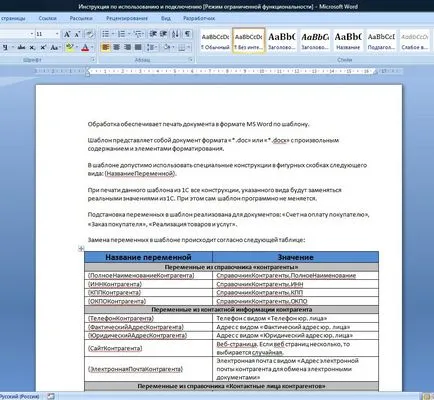Switch to the Вид ribbon tab

click(x=166, y=18)
